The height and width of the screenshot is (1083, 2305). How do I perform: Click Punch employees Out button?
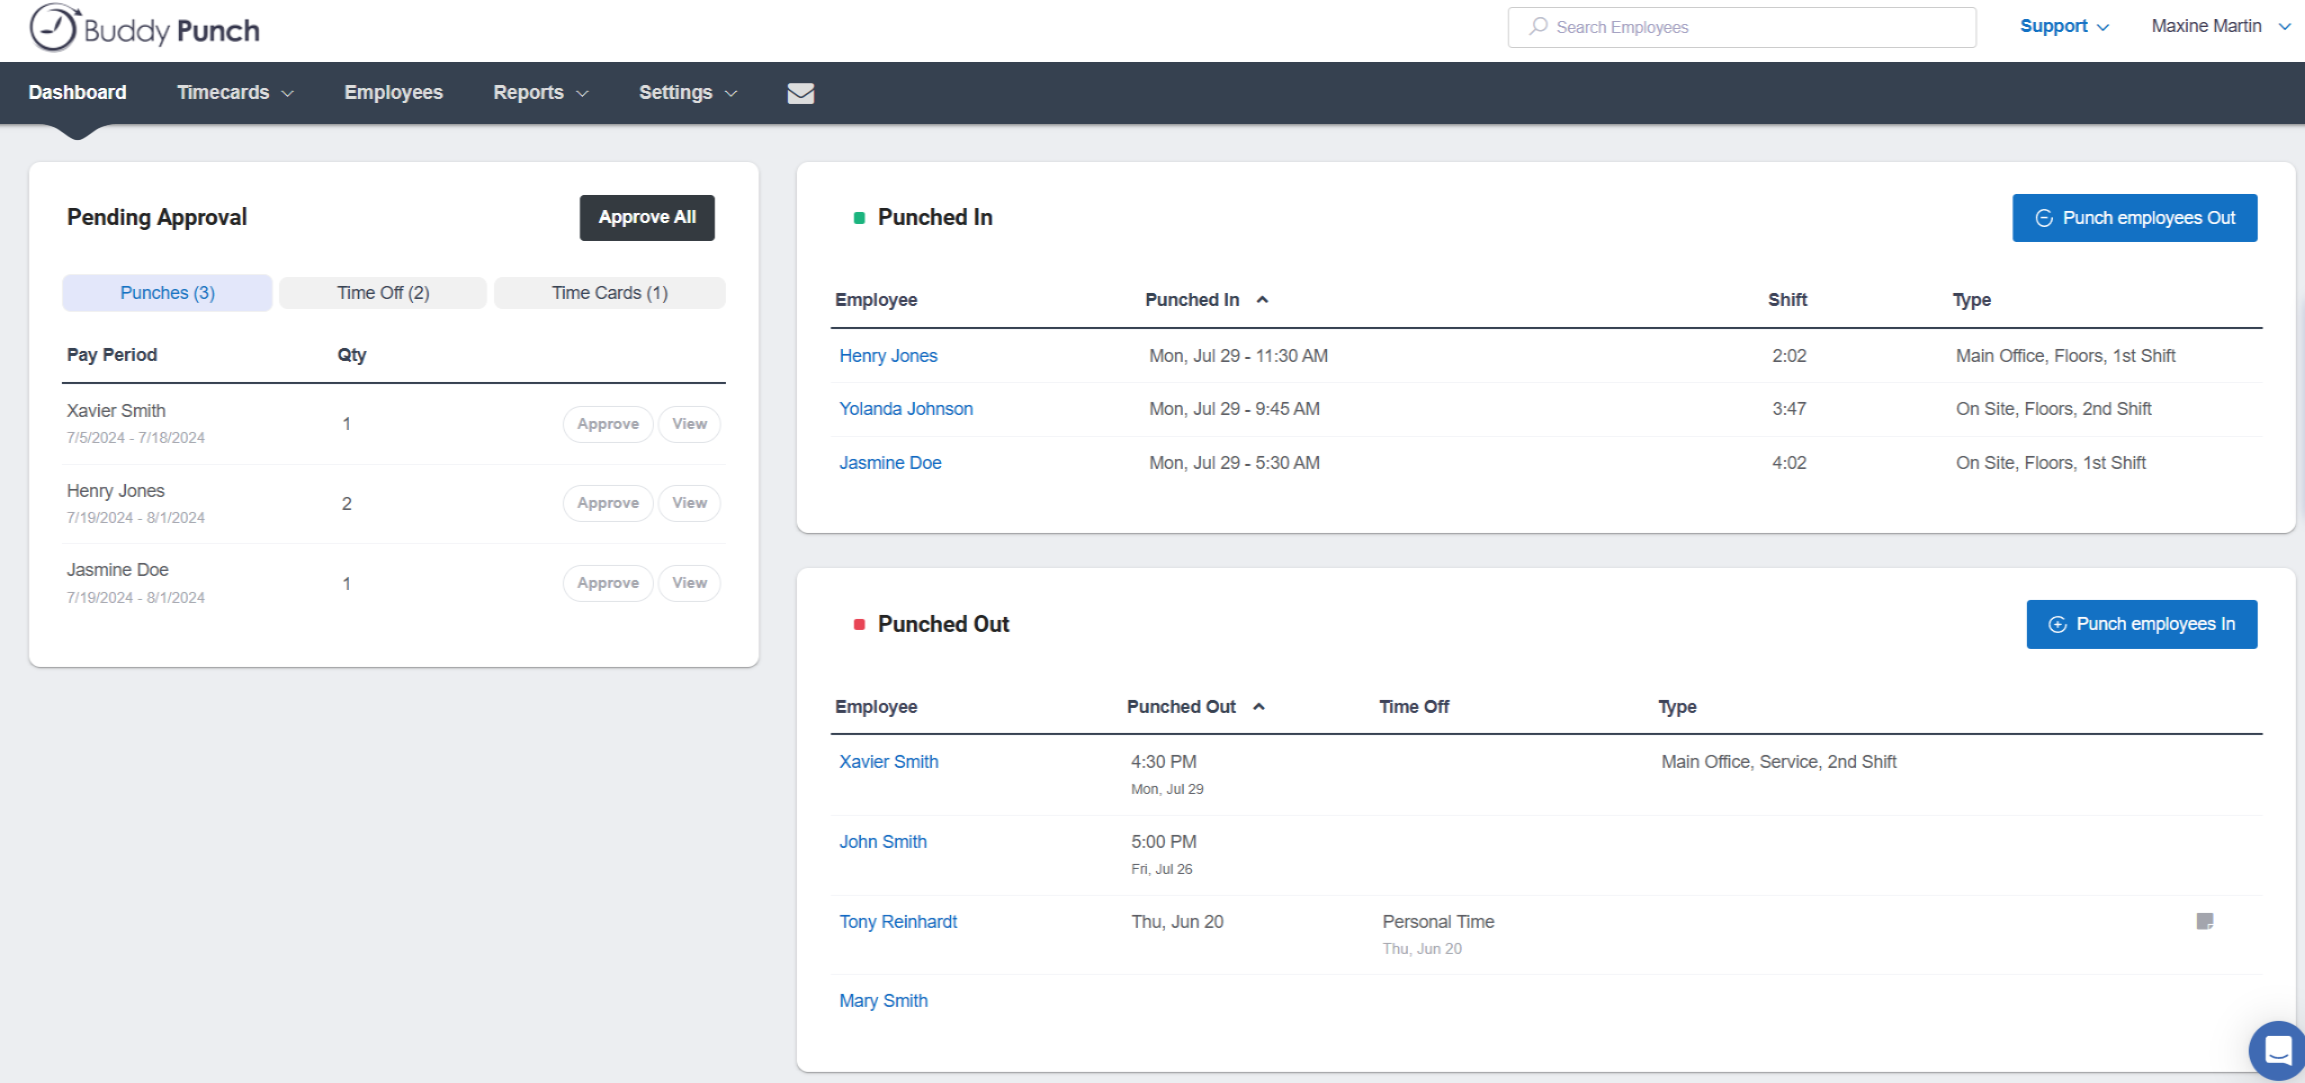(2134, 218)
